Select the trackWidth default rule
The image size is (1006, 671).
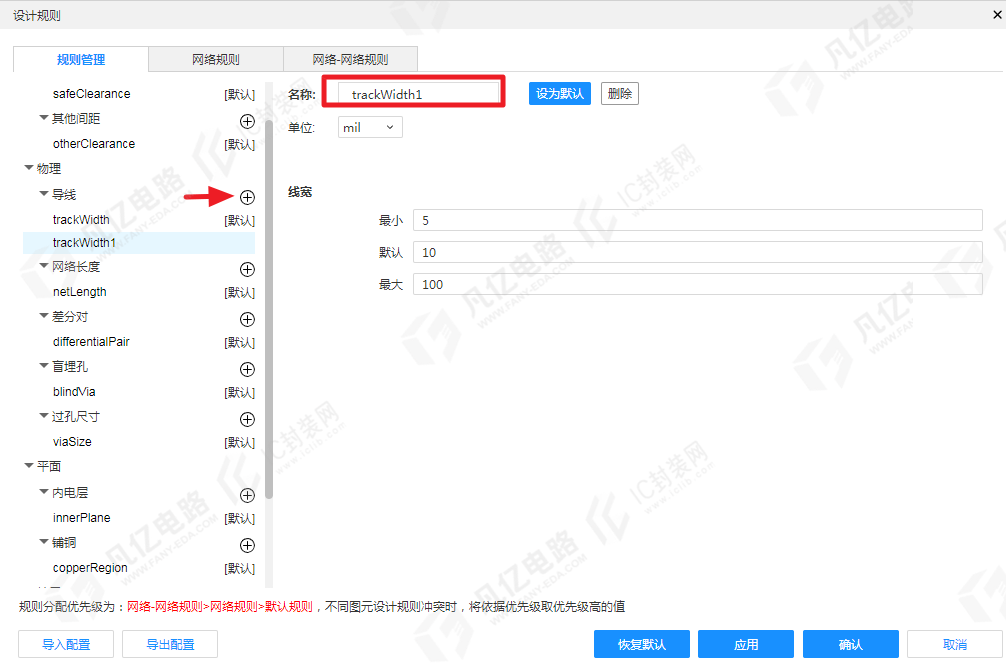pos(81,219)
